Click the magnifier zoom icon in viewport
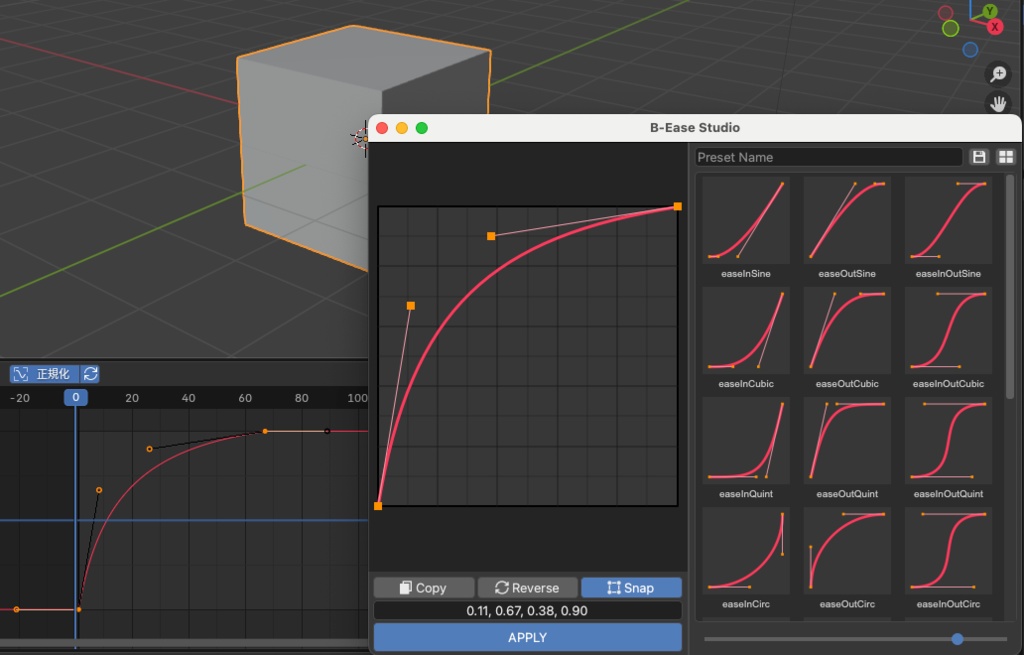The height and width of the screenshot is (655, 1024). [996, 74]
